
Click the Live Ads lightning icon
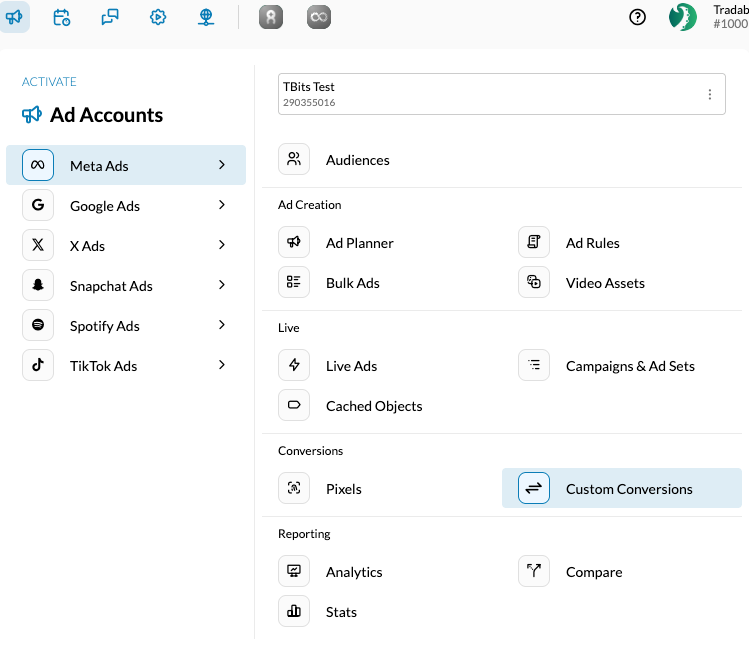294,366
